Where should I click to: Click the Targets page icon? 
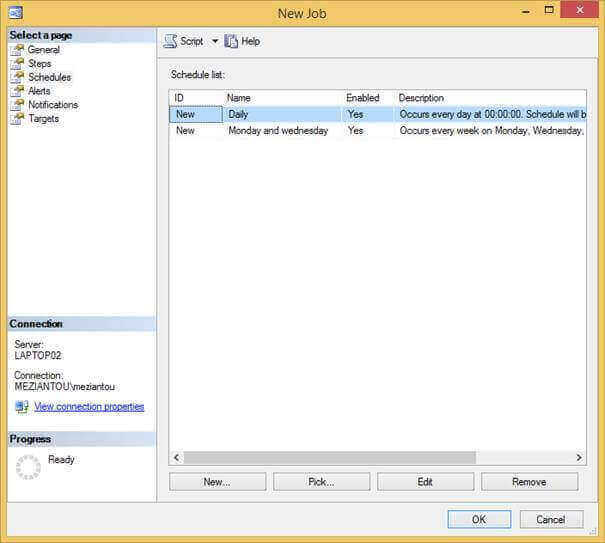click(17, 119)
